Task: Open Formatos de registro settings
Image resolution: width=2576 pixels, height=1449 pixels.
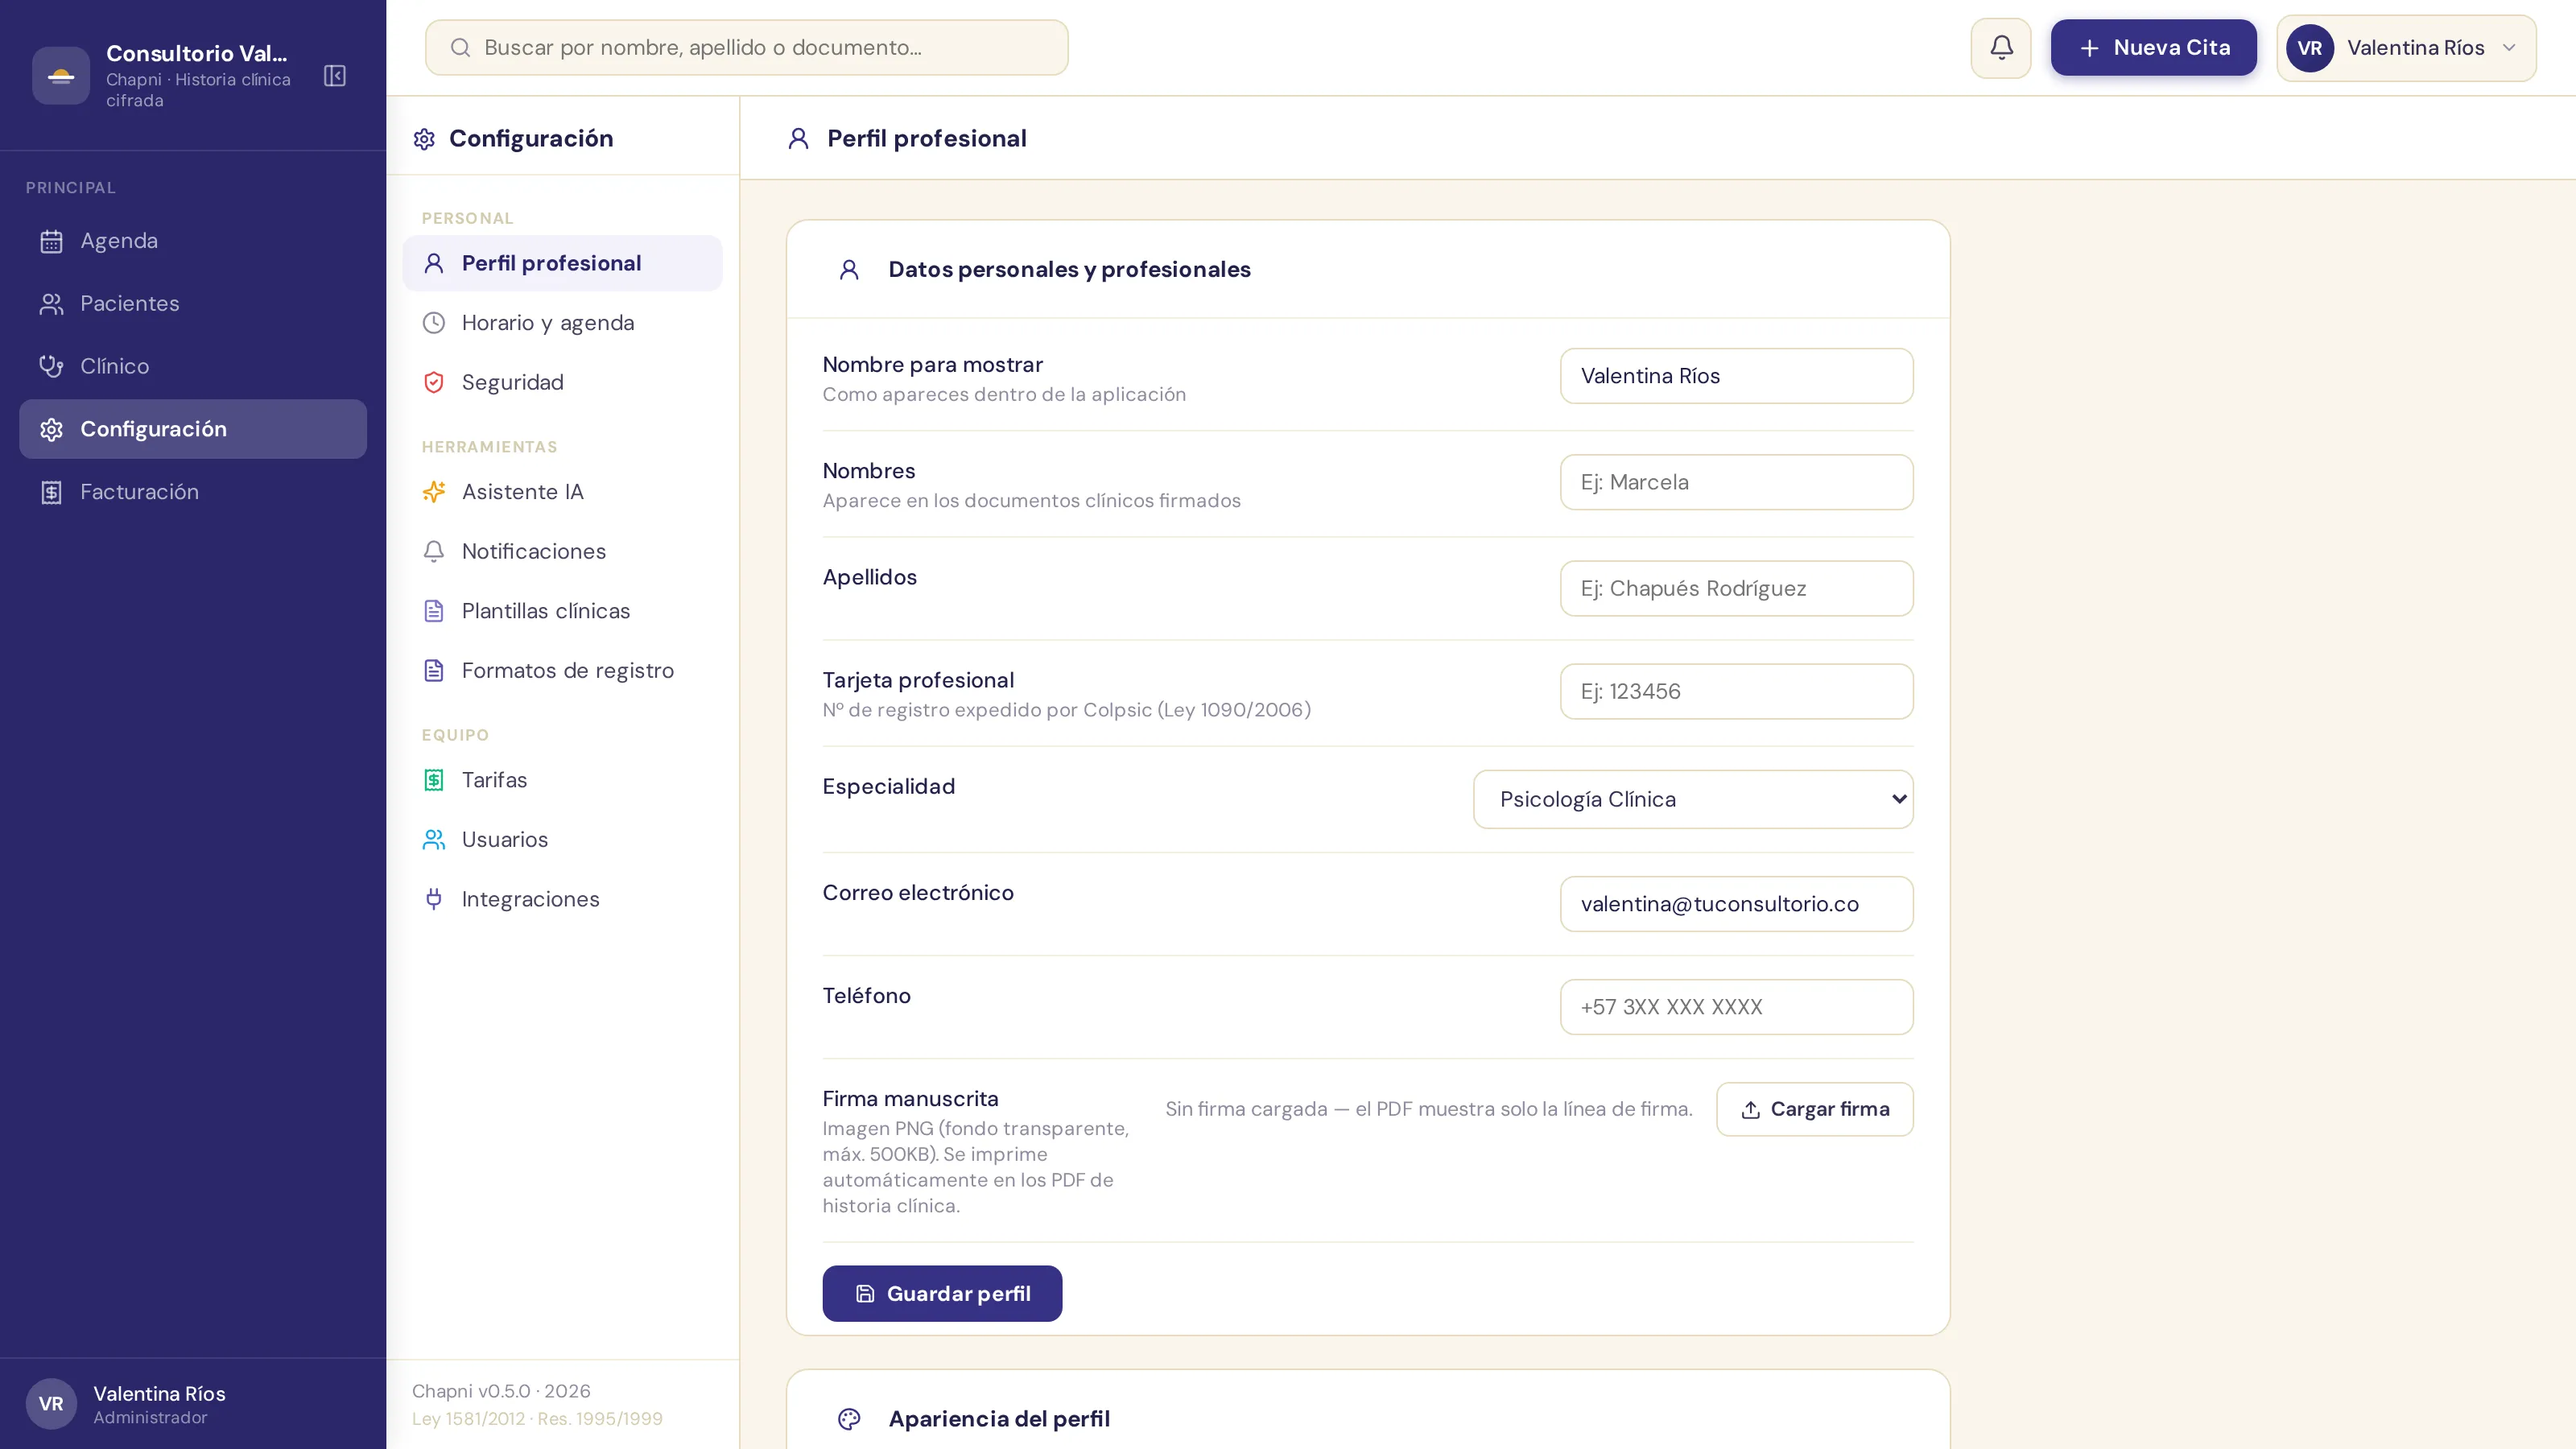Action: click(562, 671)
